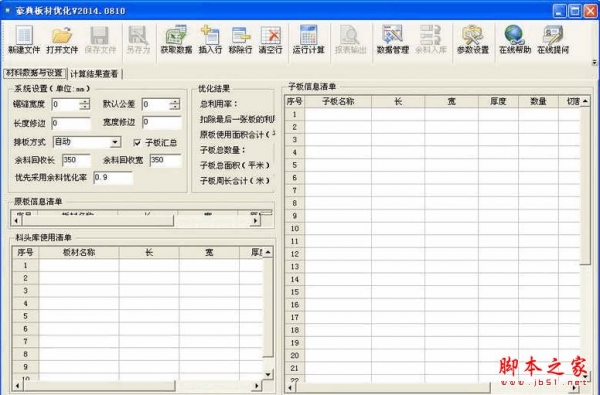Image resolution: width=600 pixels, height=395 pixels.
Task: Toggle the 子板汇总 checkbox
Action: pyautogui.click(x=137, y=143)
